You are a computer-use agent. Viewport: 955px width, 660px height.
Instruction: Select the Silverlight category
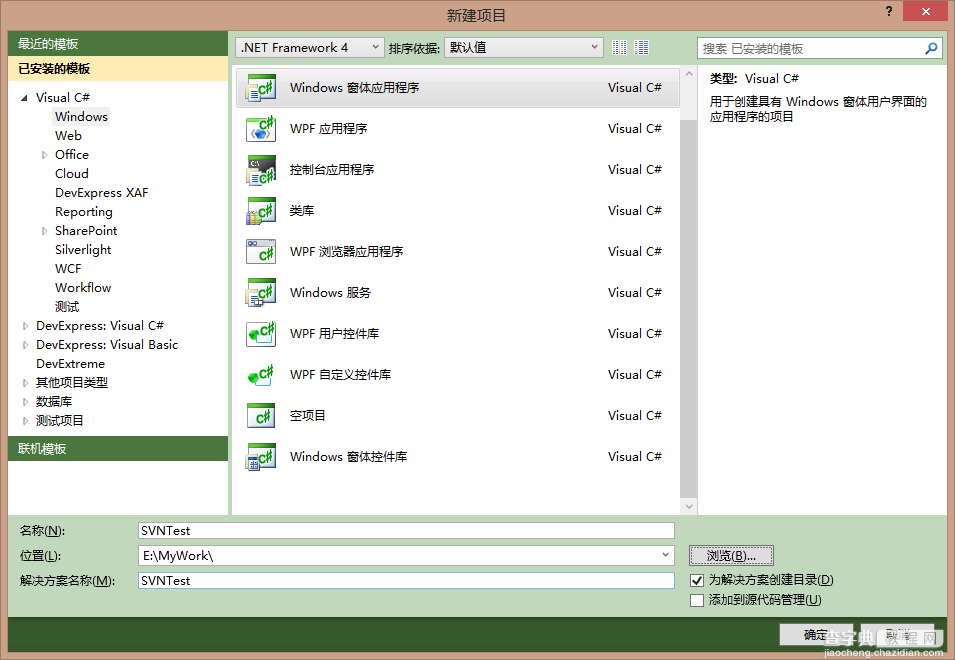pyautogui.click(x=83, y=250)
